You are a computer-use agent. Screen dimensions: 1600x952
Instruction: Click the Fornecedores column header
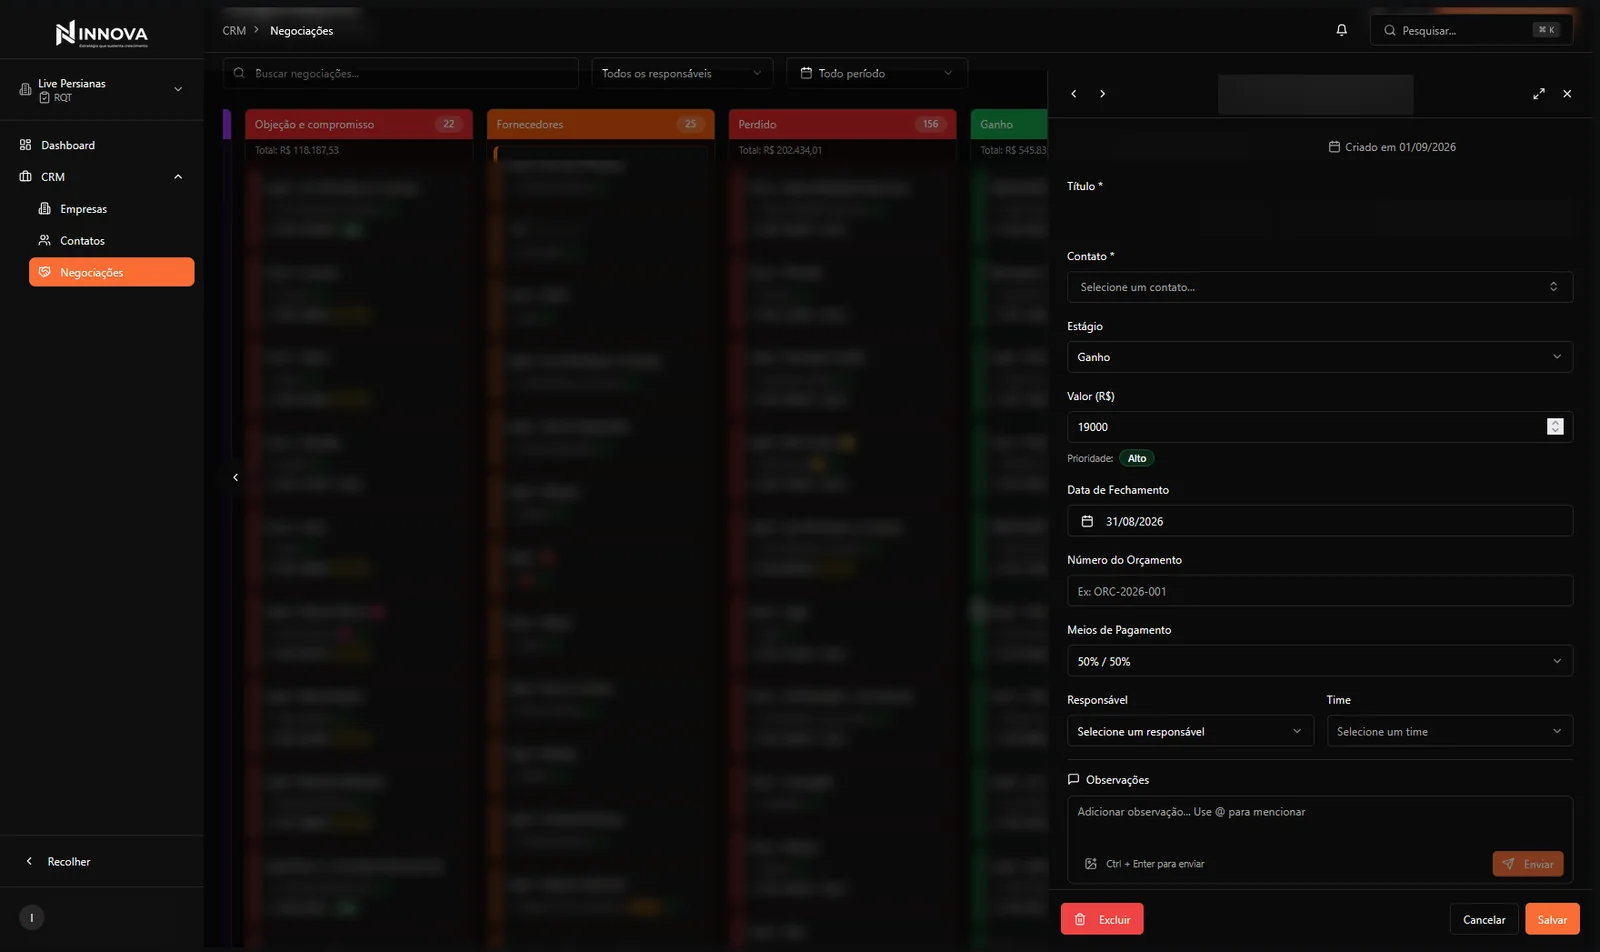600,124
